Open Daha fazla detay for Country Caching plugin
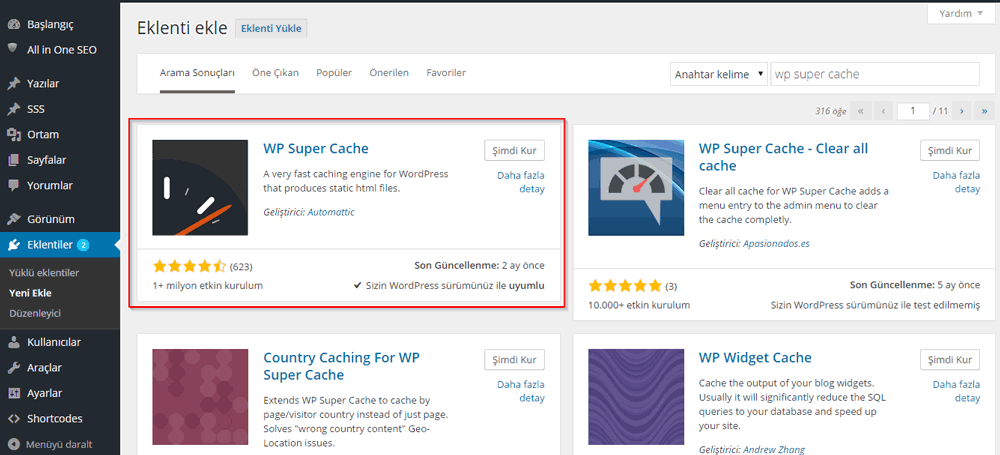The height and width of the screenshot is (455, 1000). pos(521,391)
